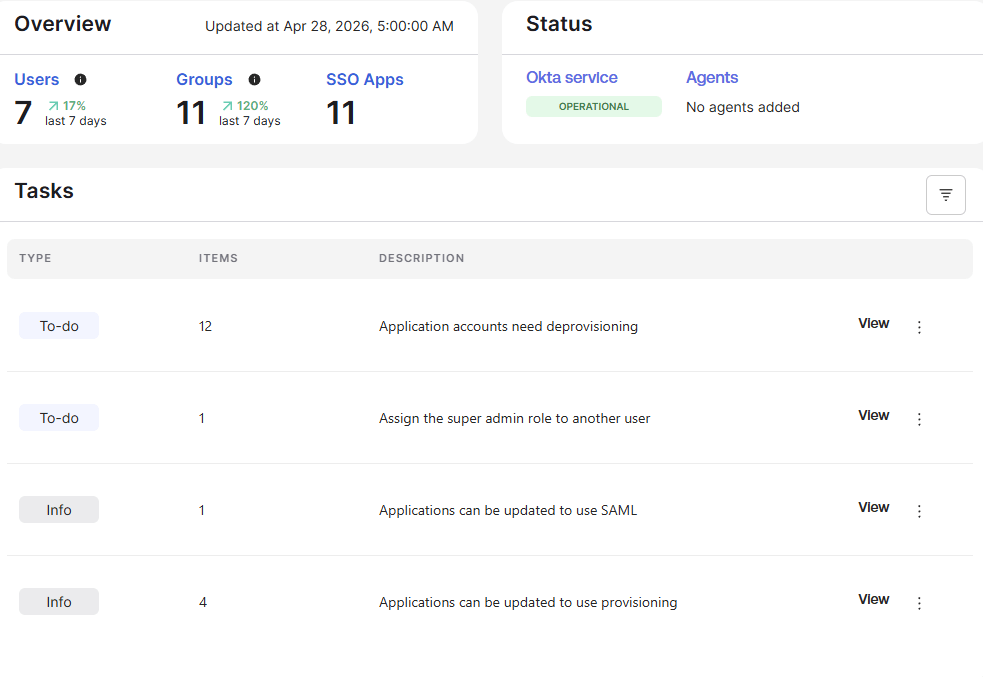The width and height of the screenshot is (983, 677).
Task: Open the Users overview link
Action: point(37,80)
